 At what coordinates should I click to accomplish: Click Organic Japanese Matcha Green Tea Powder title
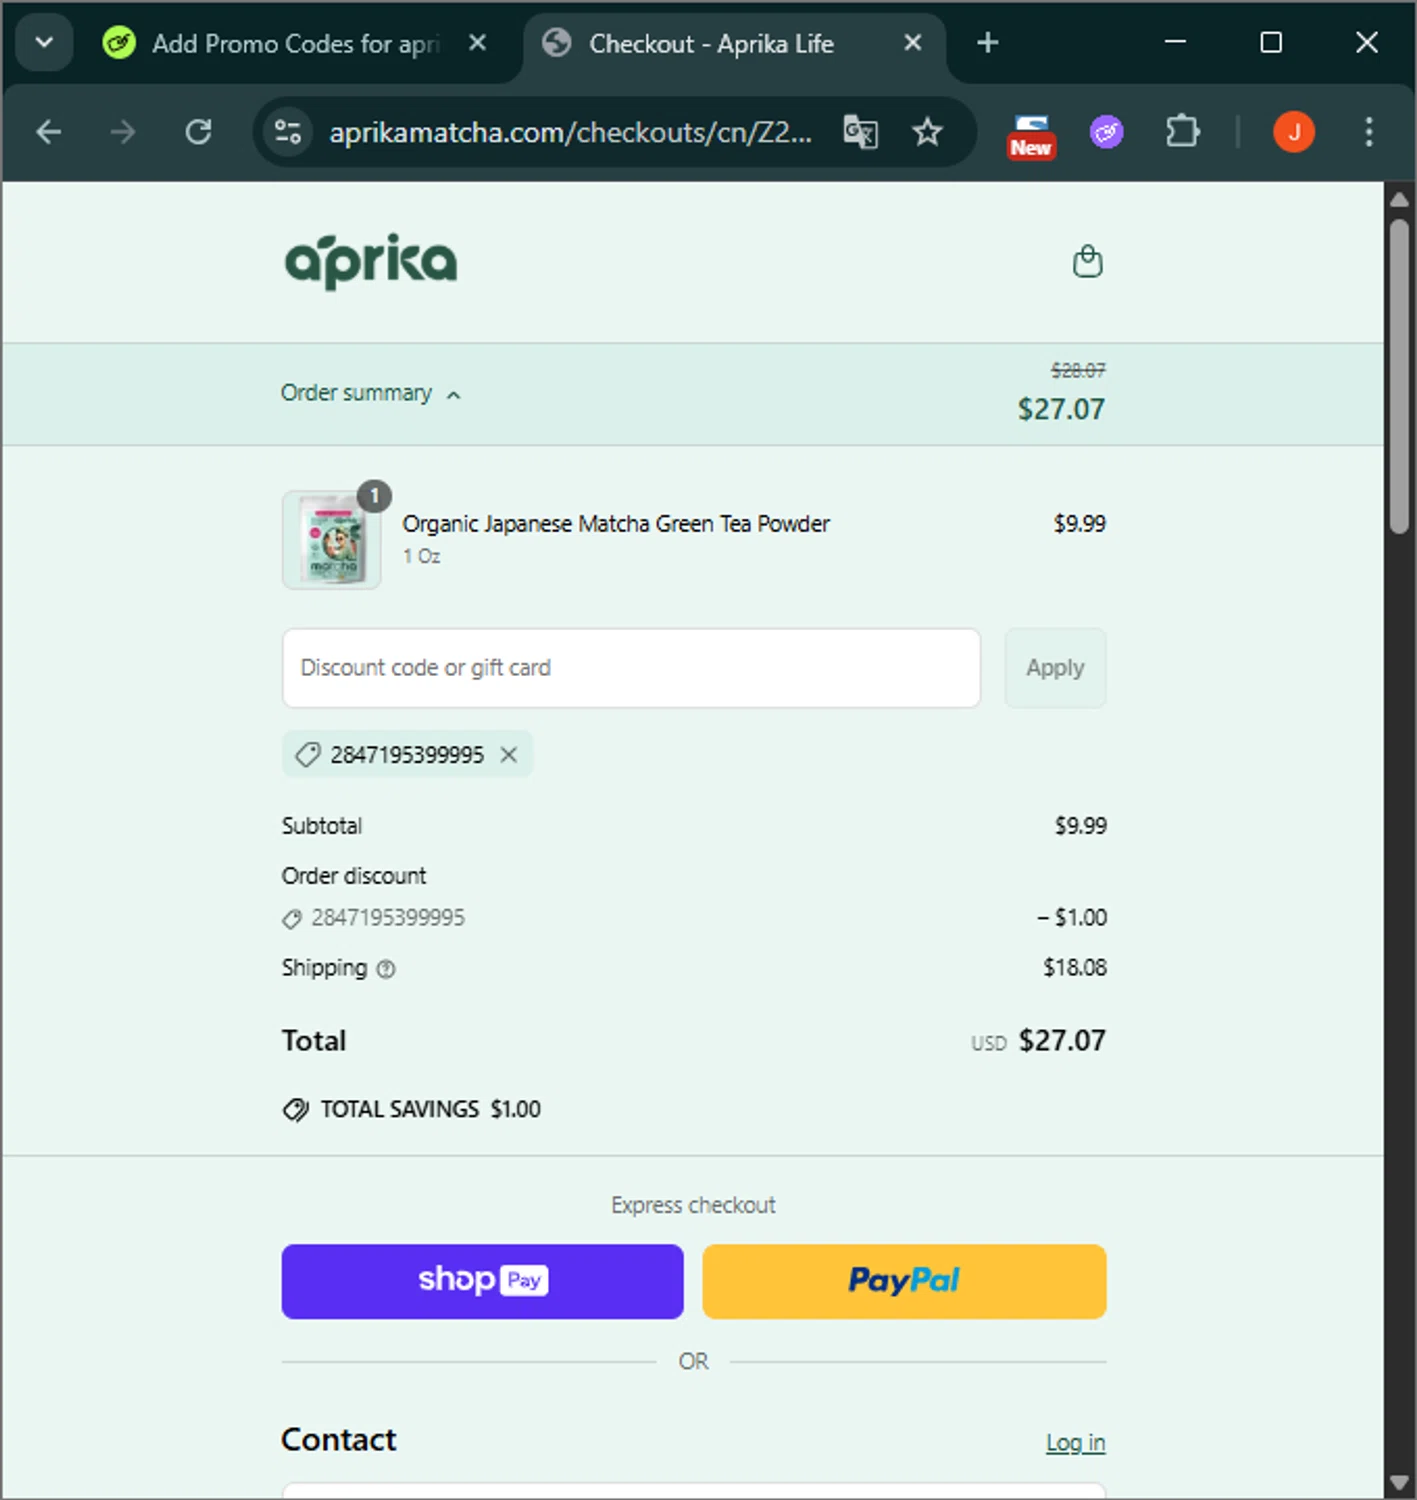point(616,523)
